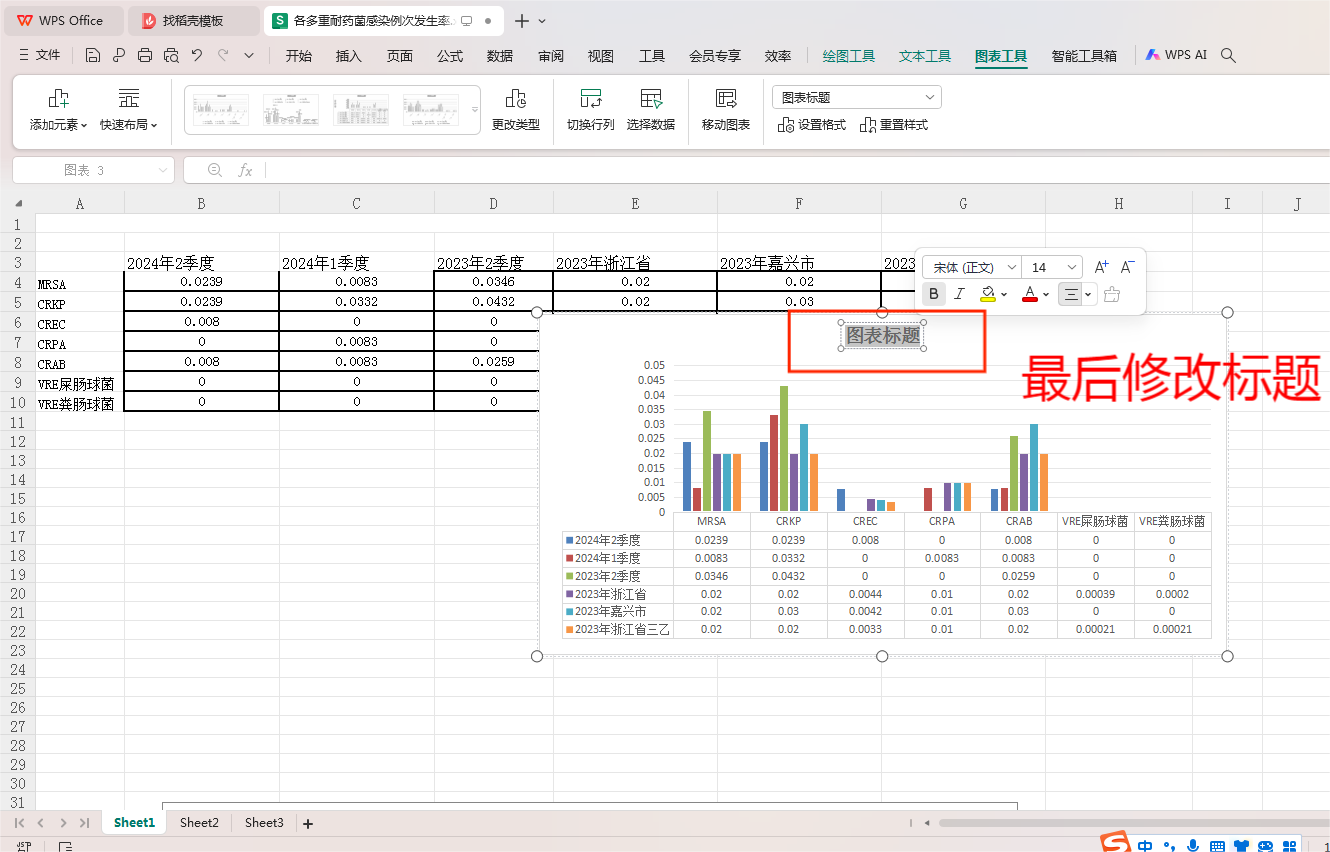Switch to the 插入 ribbon tab

pyautogui.click(x=348, y=57)
